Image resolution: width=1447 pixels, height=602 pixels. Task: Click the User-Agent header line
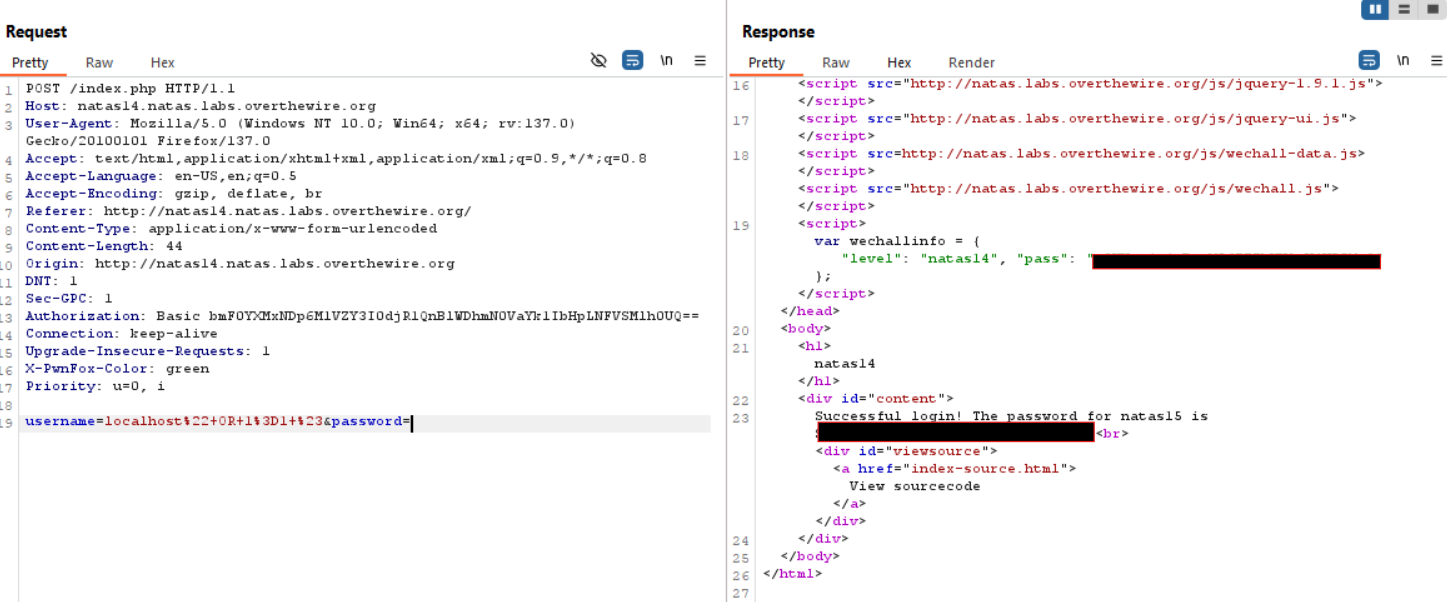coord(300,123)
